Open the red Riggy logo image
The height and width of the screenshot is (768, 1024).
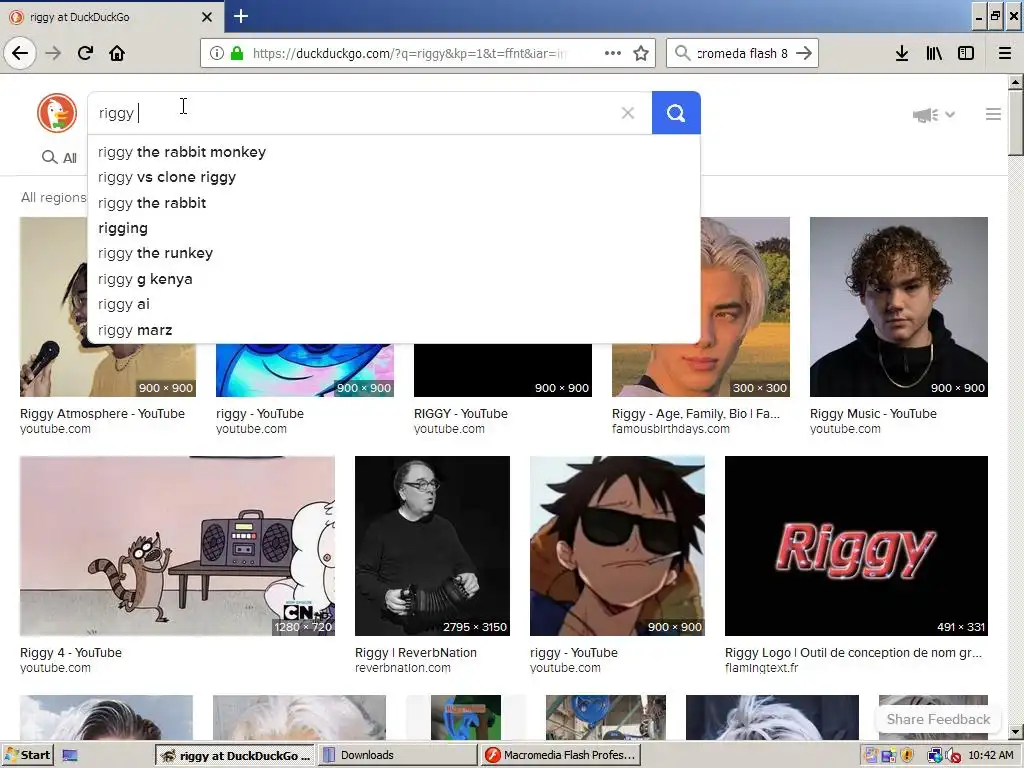coord(856,546)
